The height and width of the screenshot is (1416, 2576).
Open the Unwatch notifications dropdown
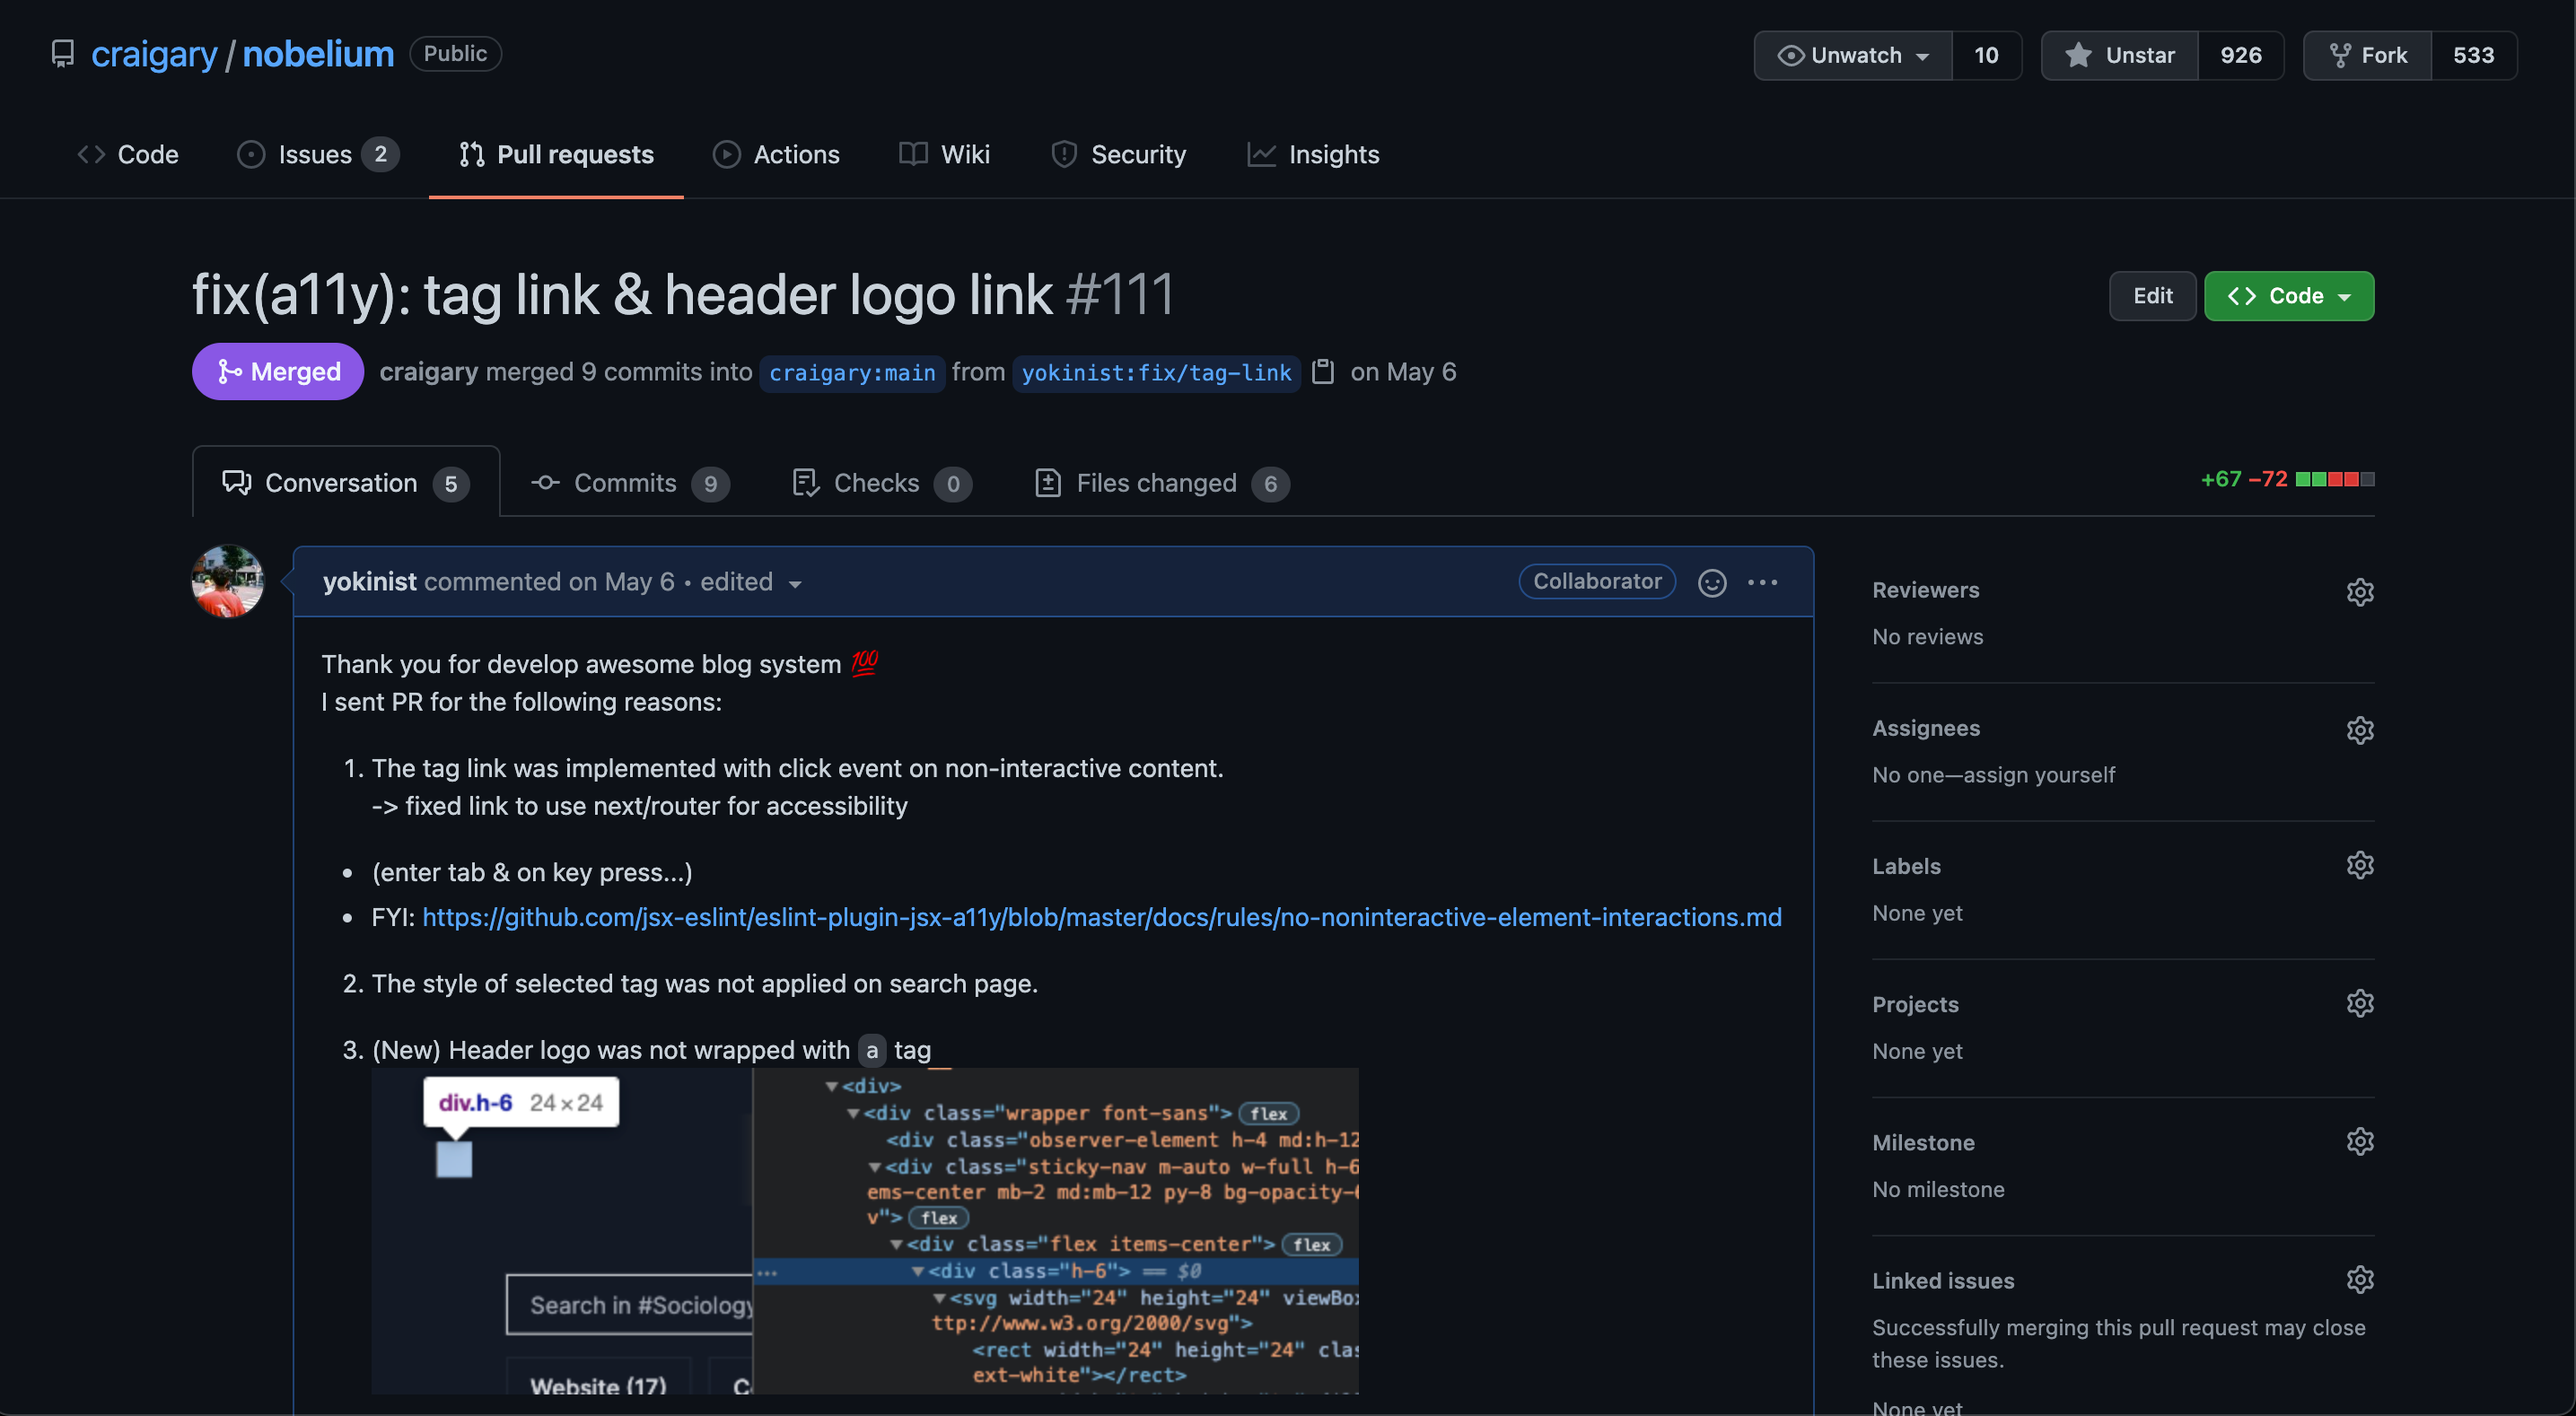point(1853,55)
